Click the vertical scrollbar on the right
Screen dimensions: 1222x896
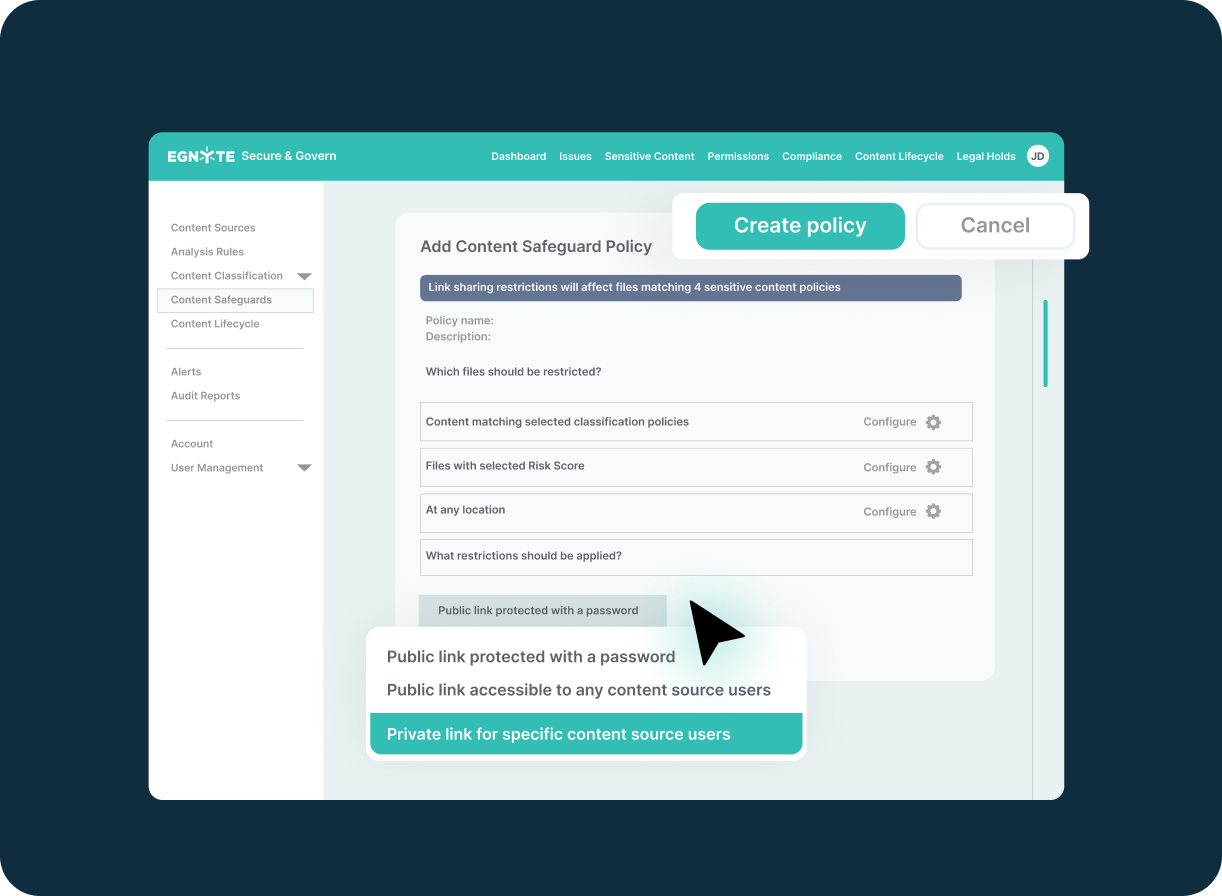(1045, 343)
